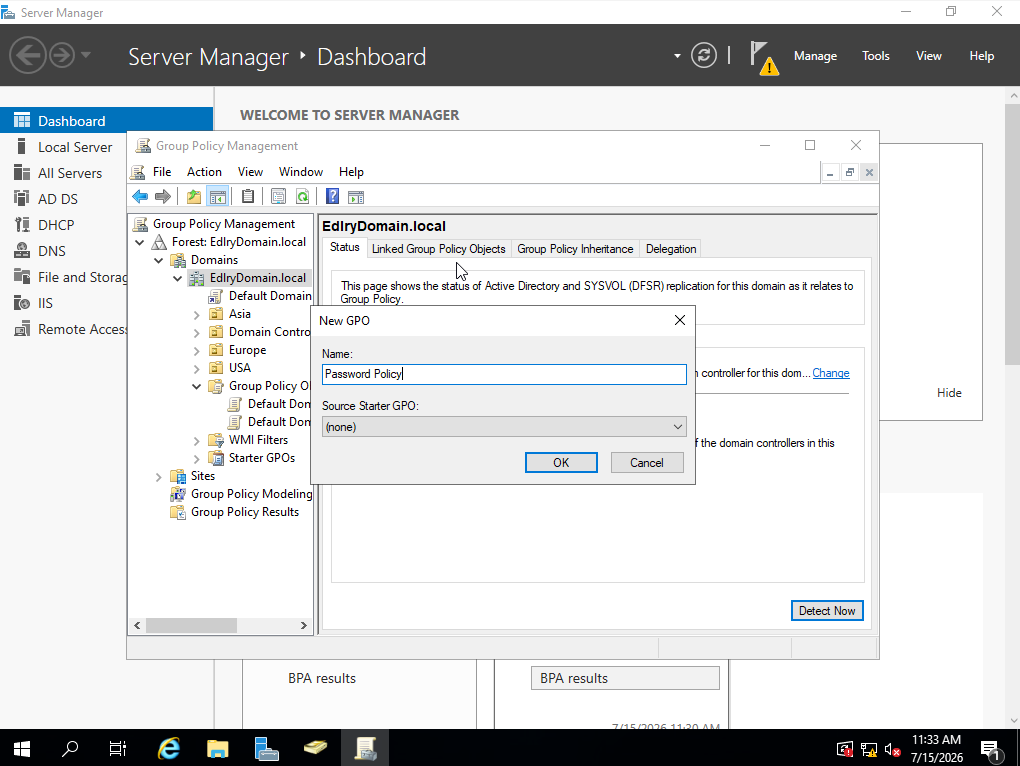Image resolution: width=1020 pixels, height=766 pixels.
Task: Open Task View on taskbar
Action: pyautogui.click(x=118, y=749)
